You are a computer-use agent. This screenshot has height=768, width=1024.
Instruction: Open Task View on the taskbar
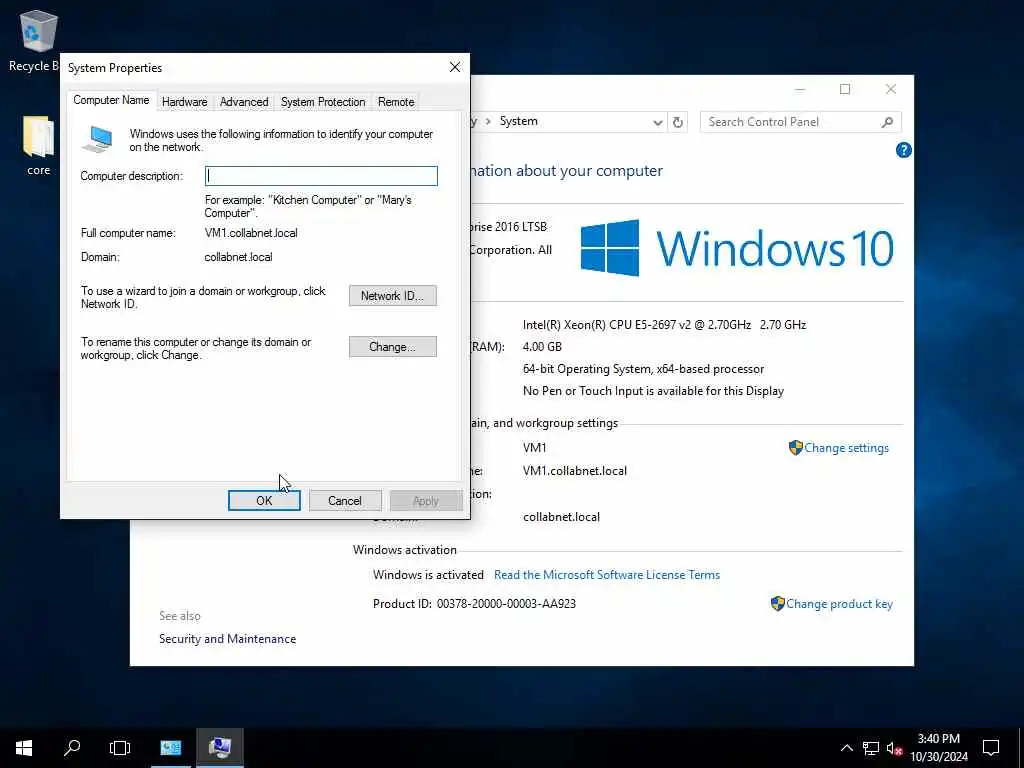(x=120, y=748)
